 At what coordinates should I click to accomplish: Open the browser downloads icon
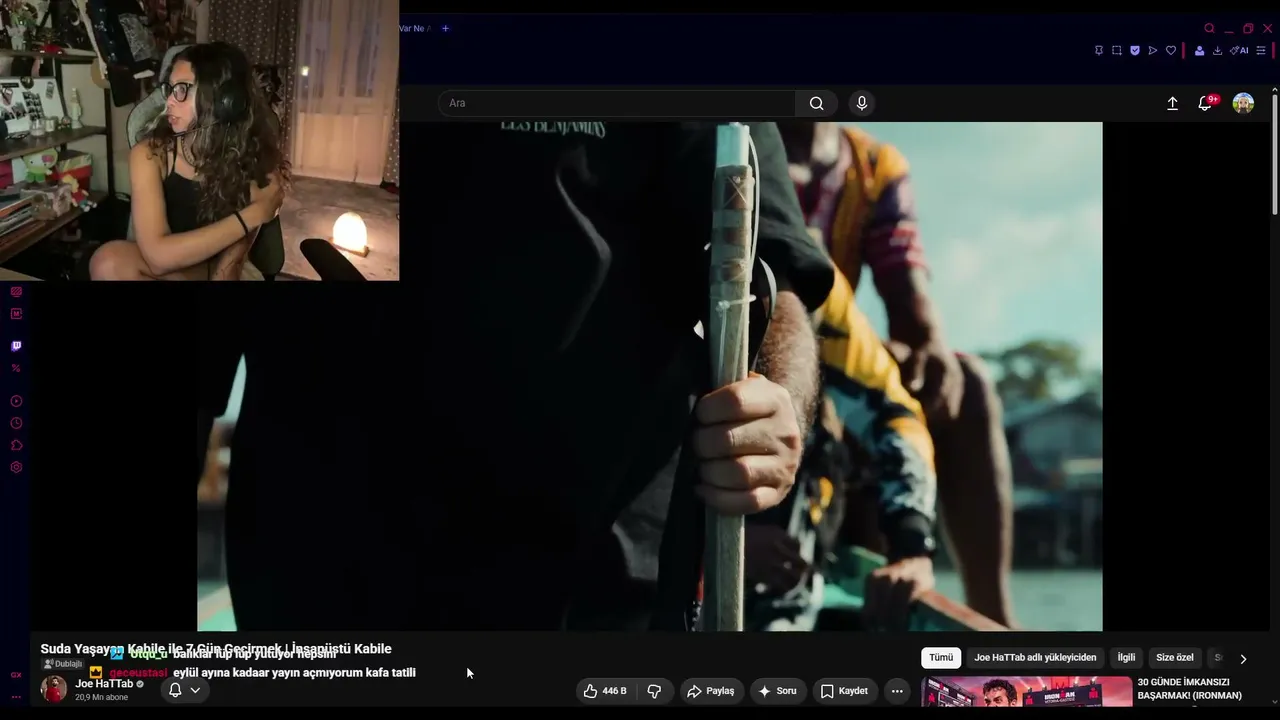point(1217,50)
